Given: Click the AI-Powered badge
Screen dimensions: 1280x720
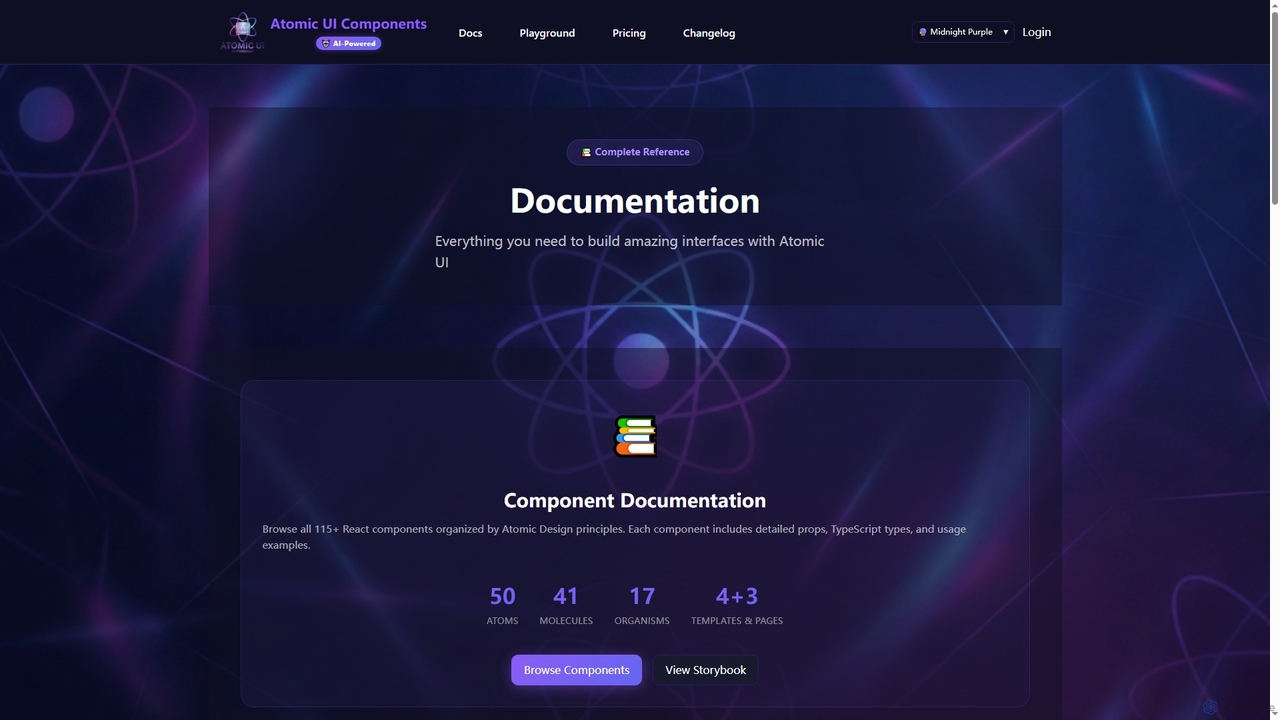Looking at the screenshot, I should [x=349, y=44].
